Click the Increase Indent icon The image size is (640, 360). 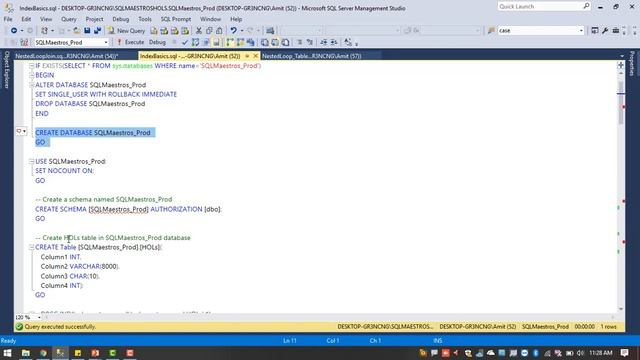pyautogui.click(x=334, y=42)
